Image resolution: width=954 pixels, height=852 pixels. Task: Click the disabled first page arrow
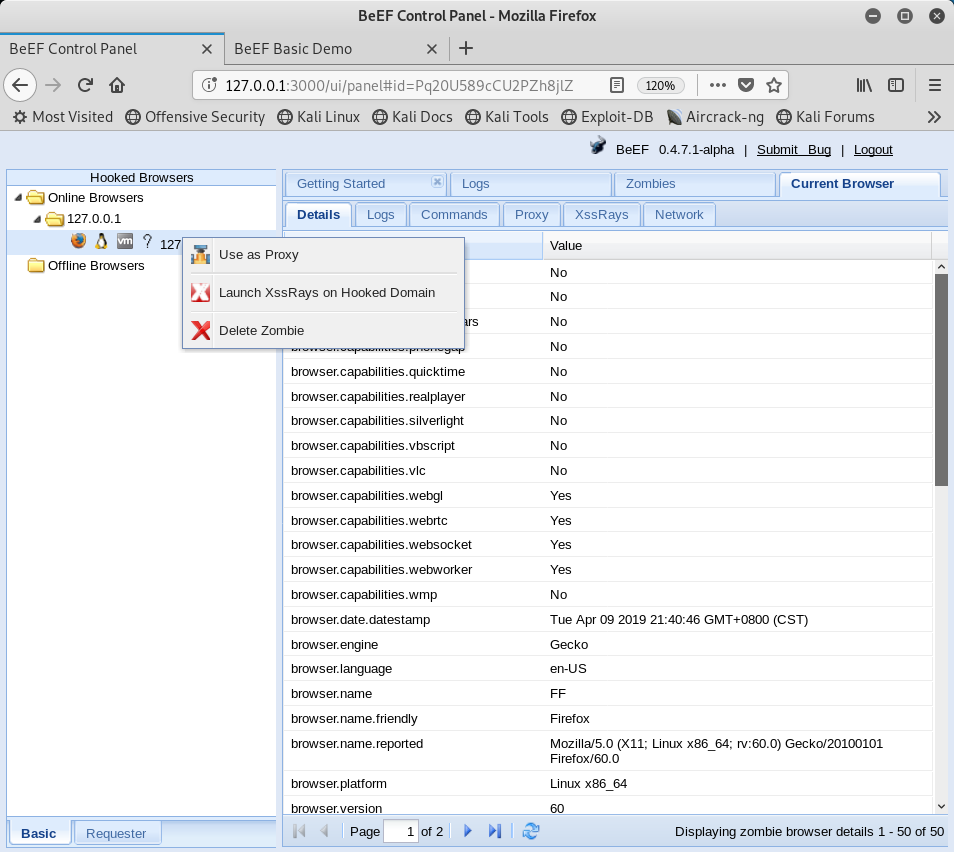point(299,831)
